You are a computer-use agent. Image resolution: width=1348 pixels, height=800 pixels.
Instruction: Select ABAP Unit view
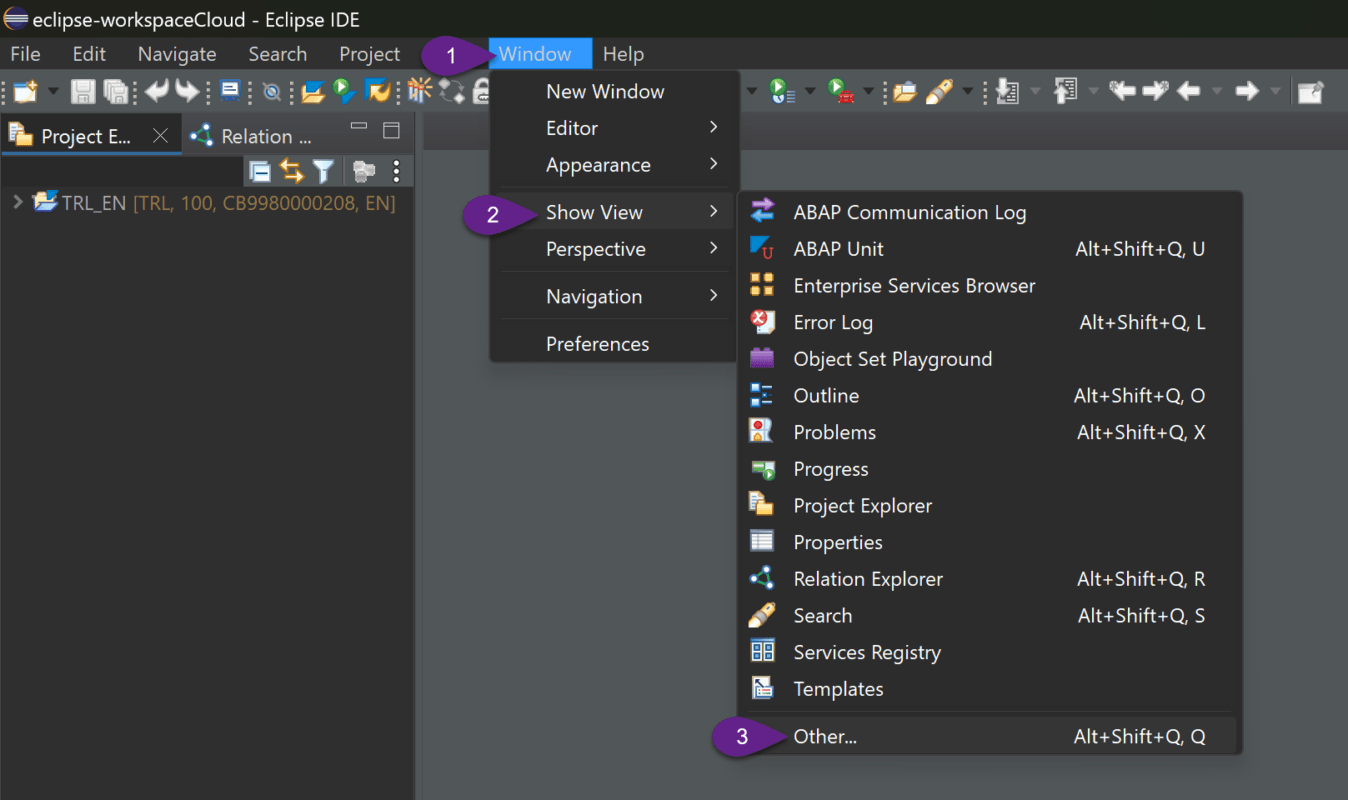(990, 249)
